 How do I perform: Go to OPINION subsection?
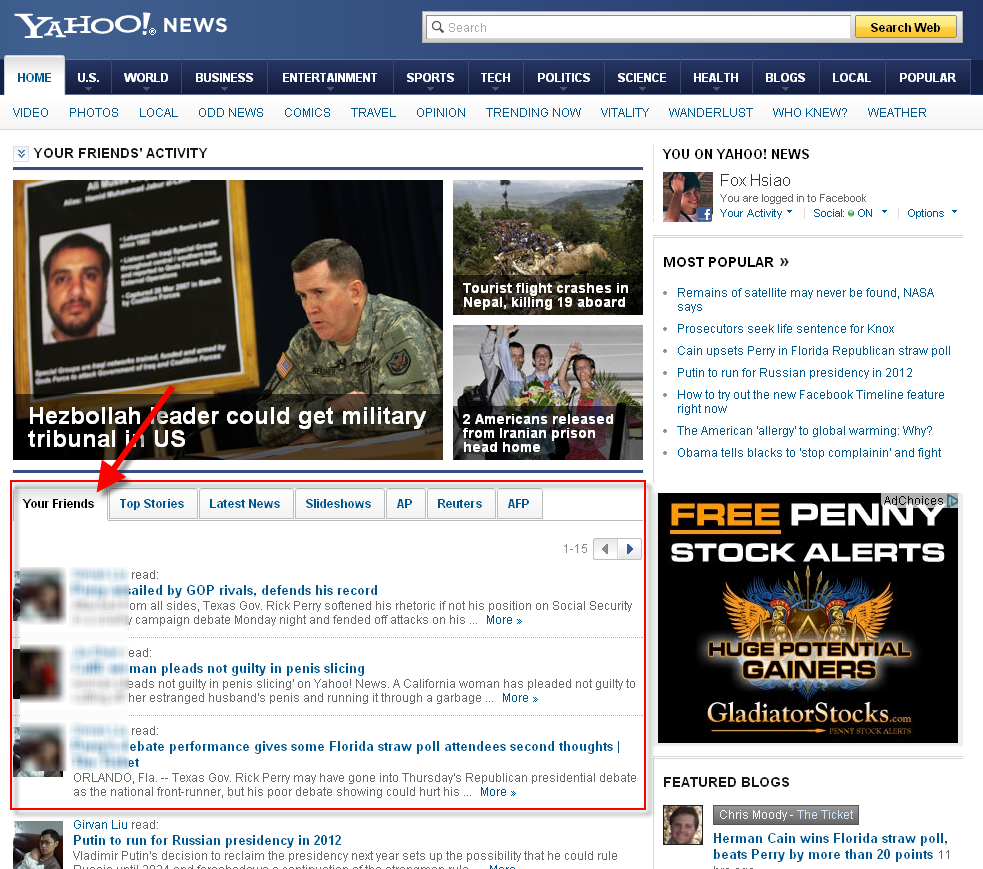pyautogui.click(x=441, y=113)
